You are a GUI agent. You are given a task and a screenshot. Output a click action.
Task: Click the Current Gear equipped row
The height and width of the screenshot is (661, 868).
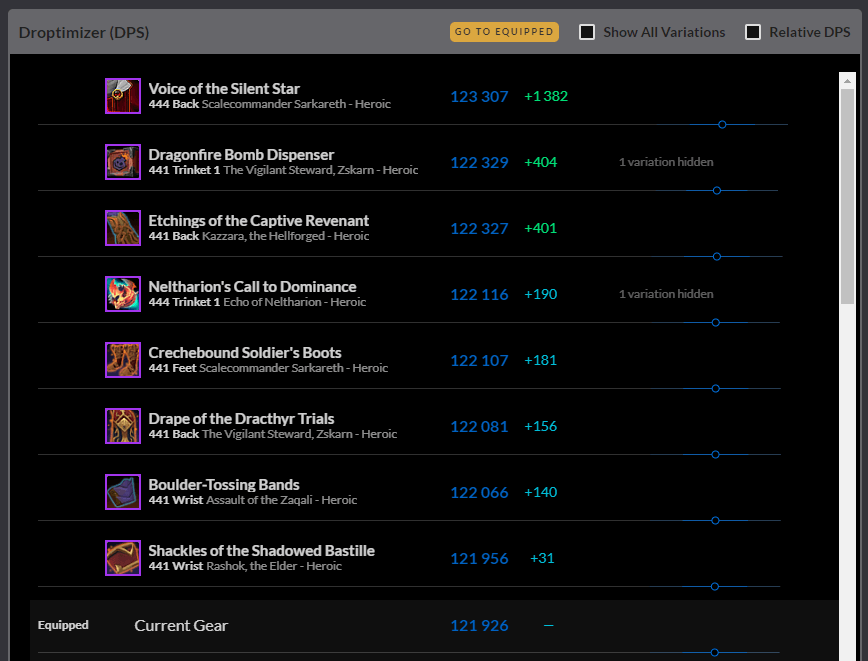point(181,626)
